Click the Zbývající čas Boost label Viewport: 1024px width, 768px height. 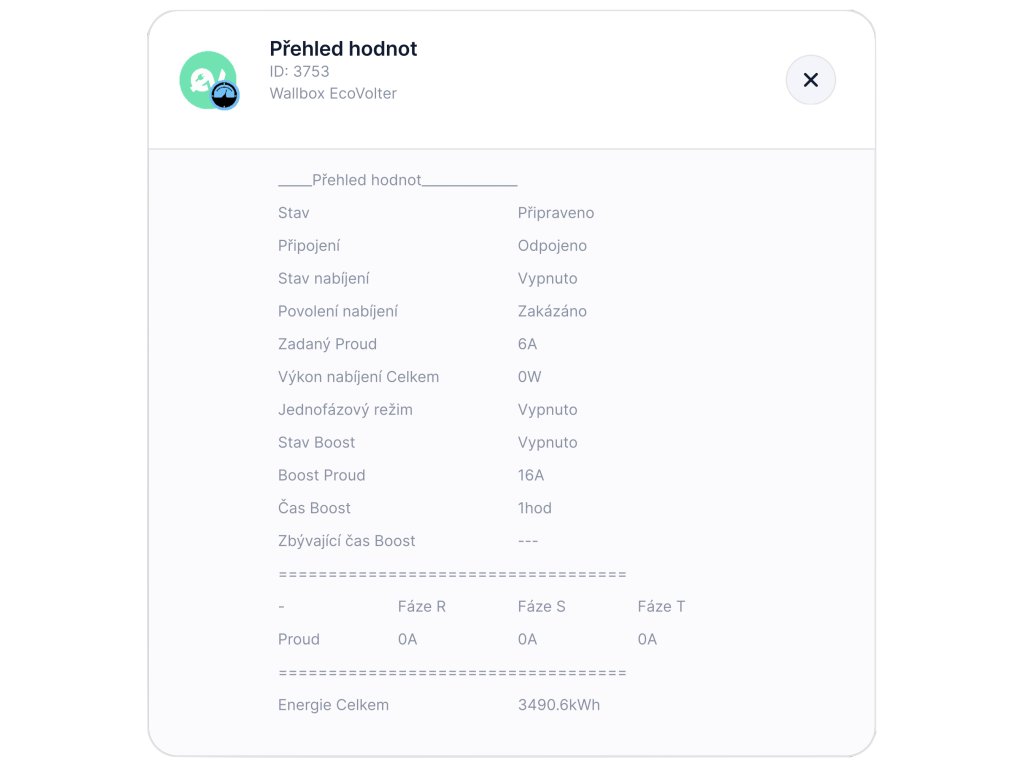(346, 541)
